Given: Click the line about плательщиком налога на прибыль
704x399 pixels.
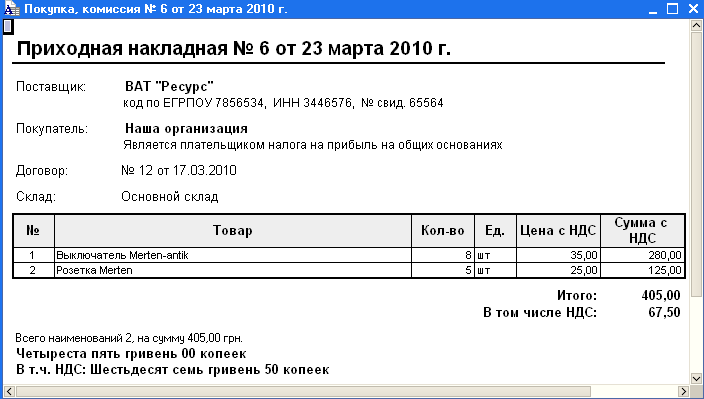Looking at the screenshot, I should pyautogui.click(x=312, y=145).
